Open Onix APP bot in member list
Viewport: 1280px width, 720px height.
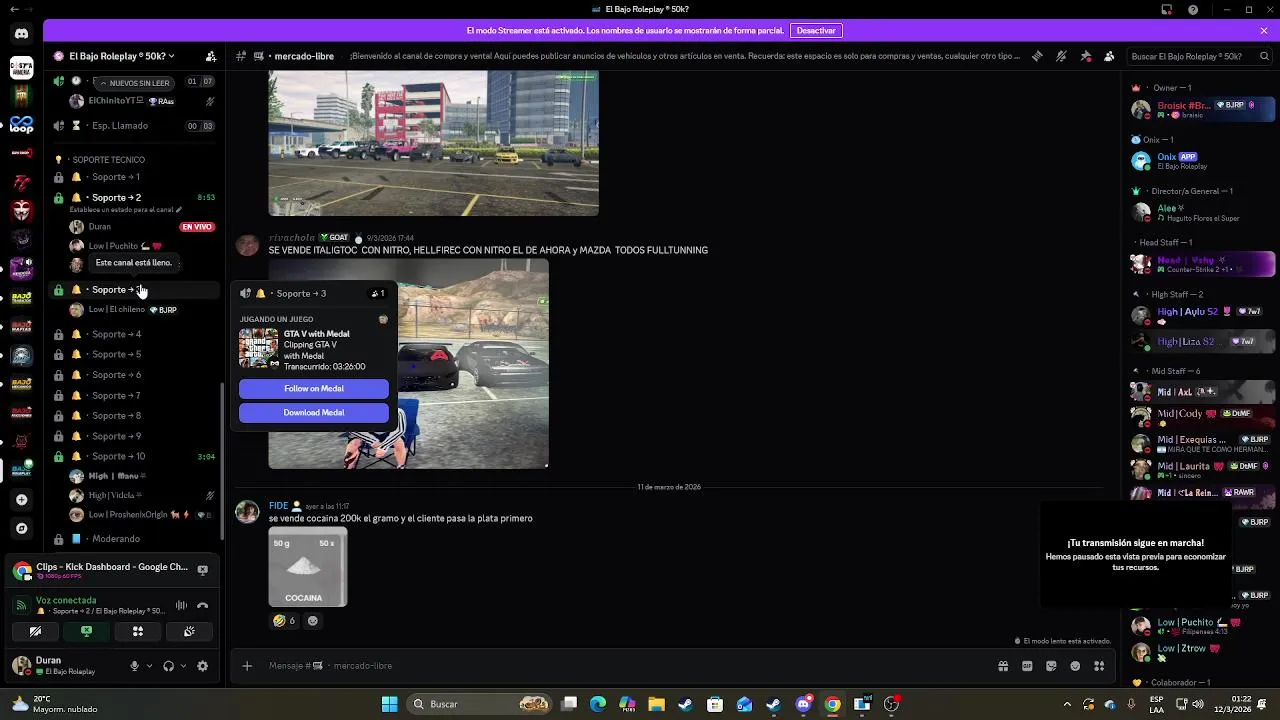pyautogui.click(x=1204, y=161)
